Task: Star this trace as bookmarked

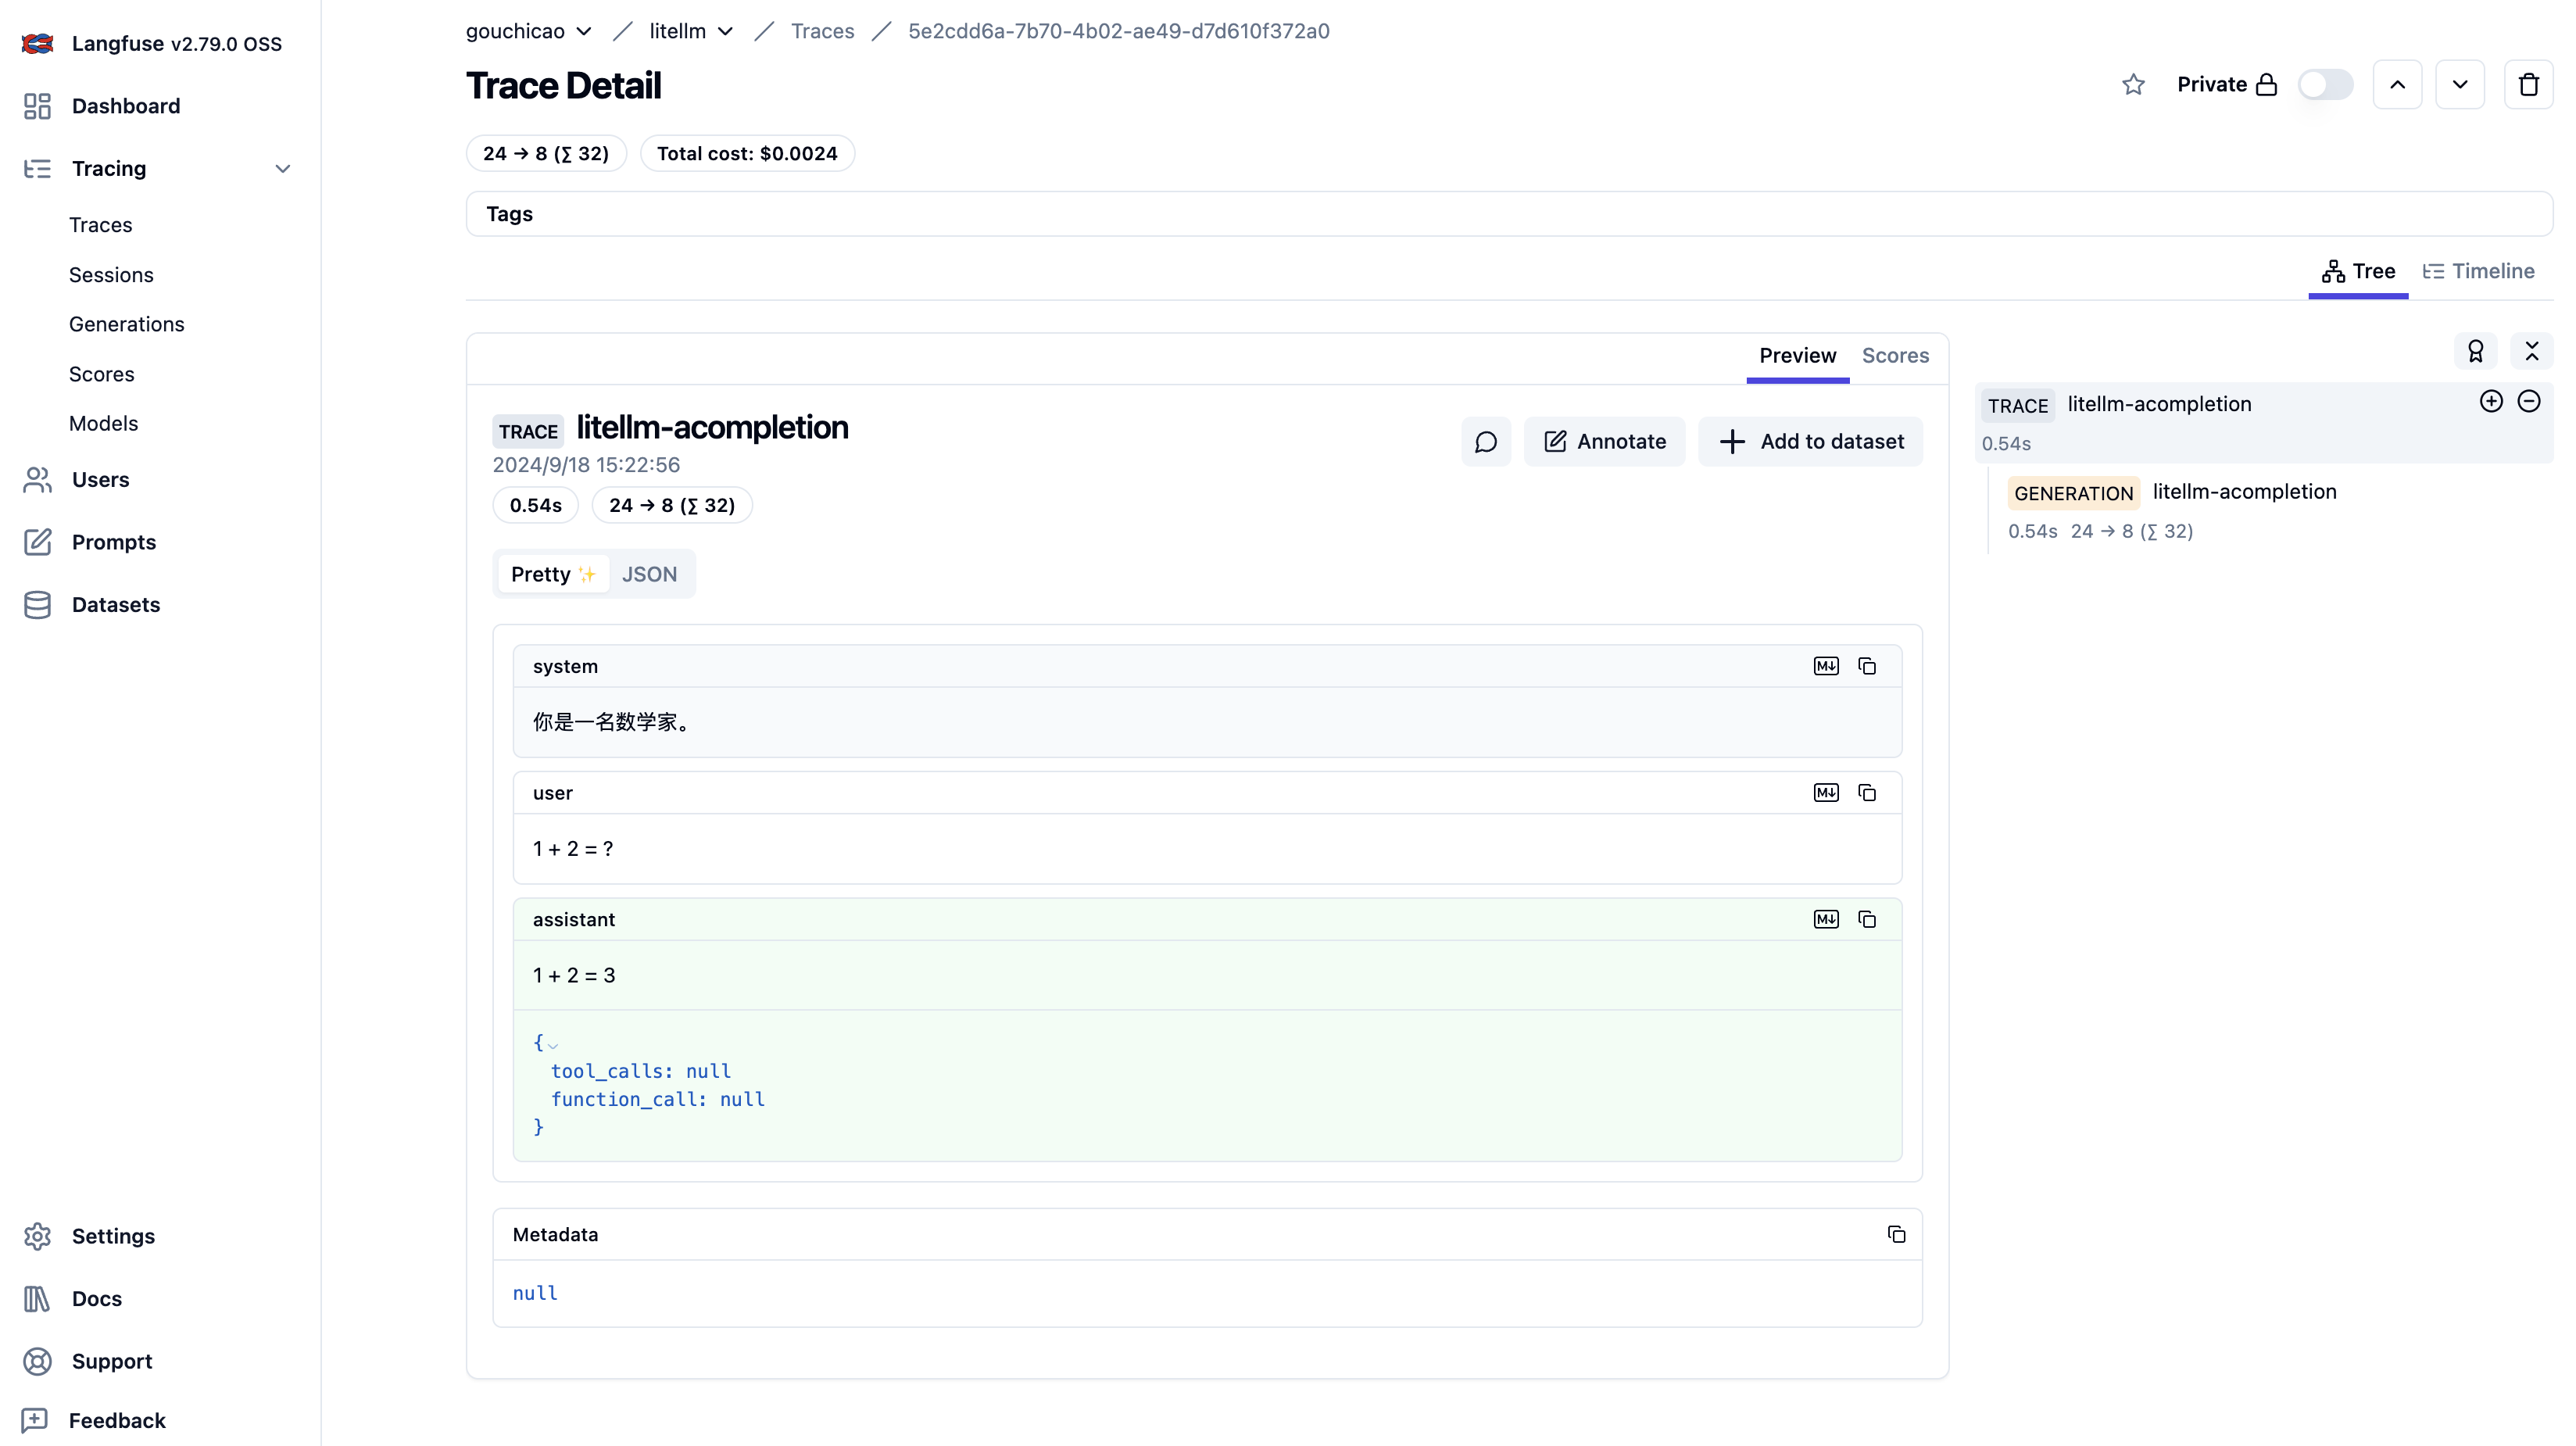Action: [x=2133, y=85]
